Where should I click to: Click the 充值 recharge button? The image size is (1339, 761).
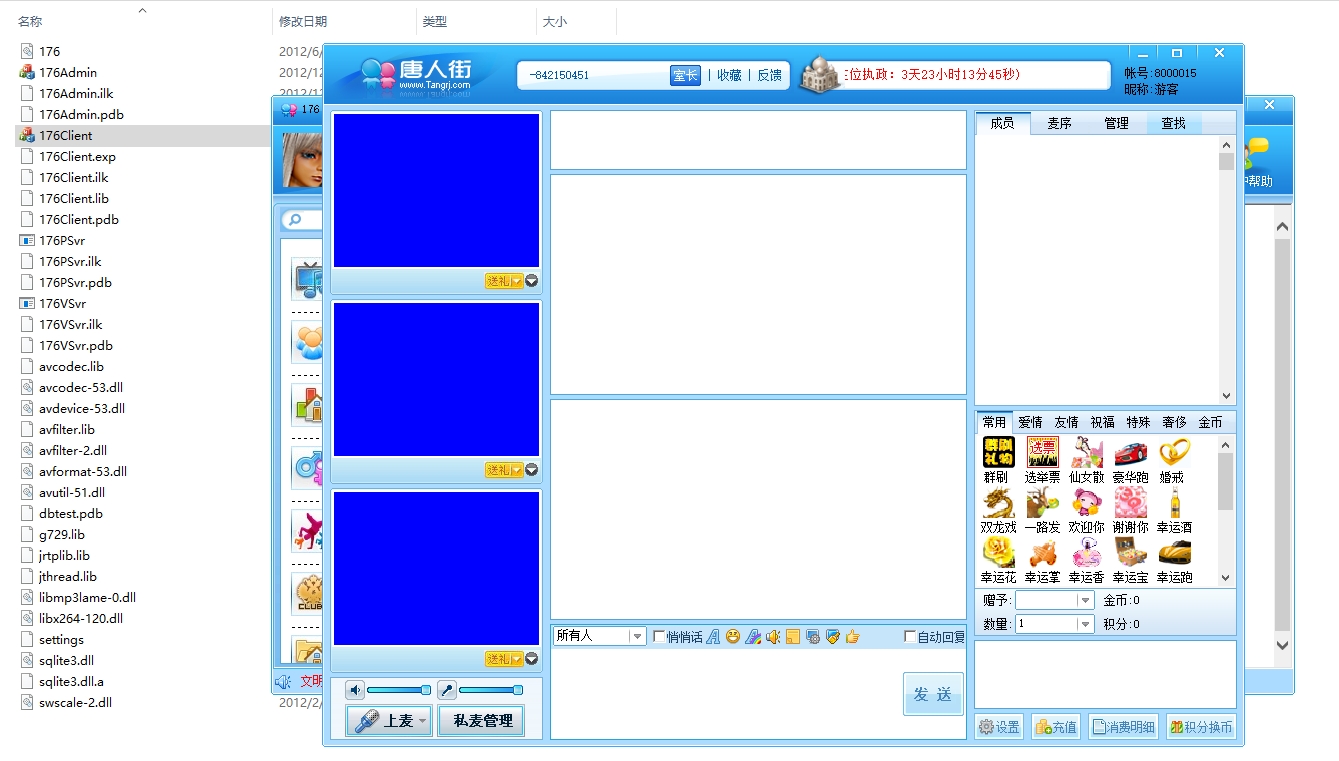tap(1055, 727)
